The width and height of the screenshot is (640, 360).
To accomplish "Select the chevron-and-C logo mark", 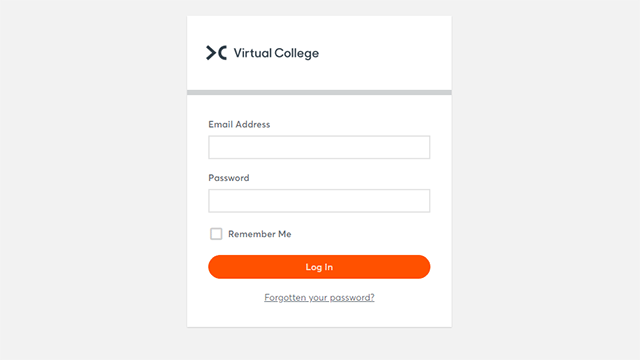I will [x=216, y=53].
